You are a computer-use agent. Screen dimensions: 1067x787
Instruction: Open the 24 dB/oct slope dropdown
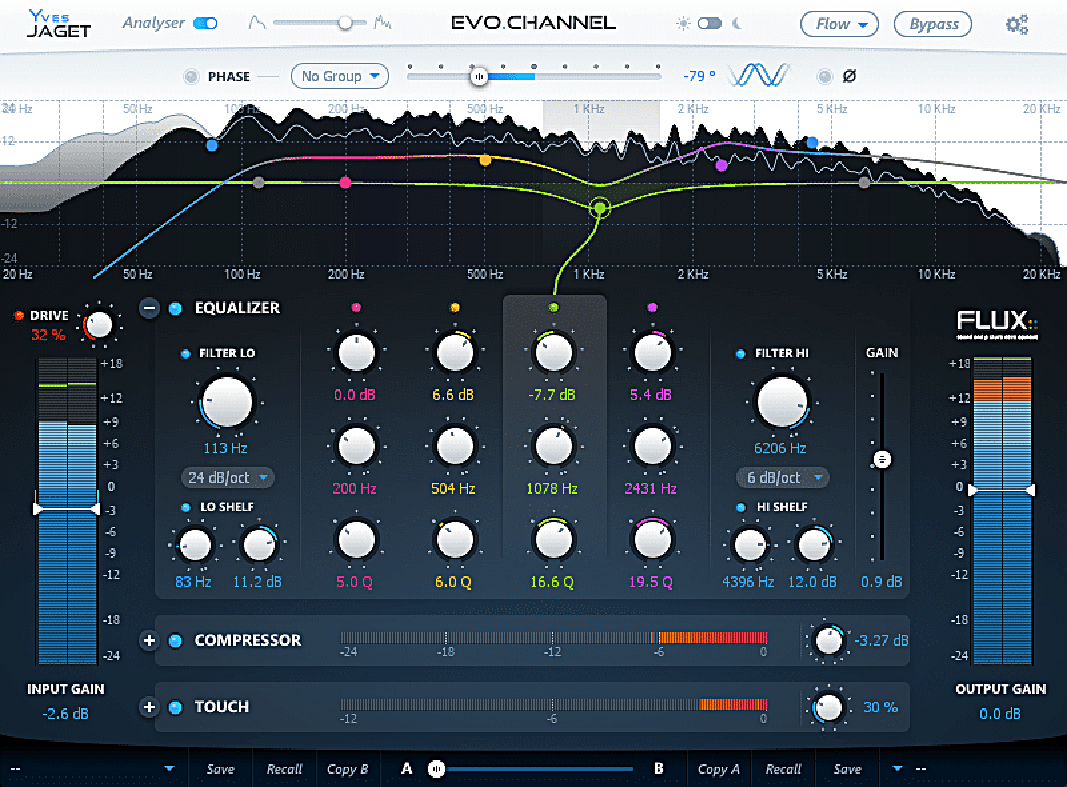[x=227, y=478]
